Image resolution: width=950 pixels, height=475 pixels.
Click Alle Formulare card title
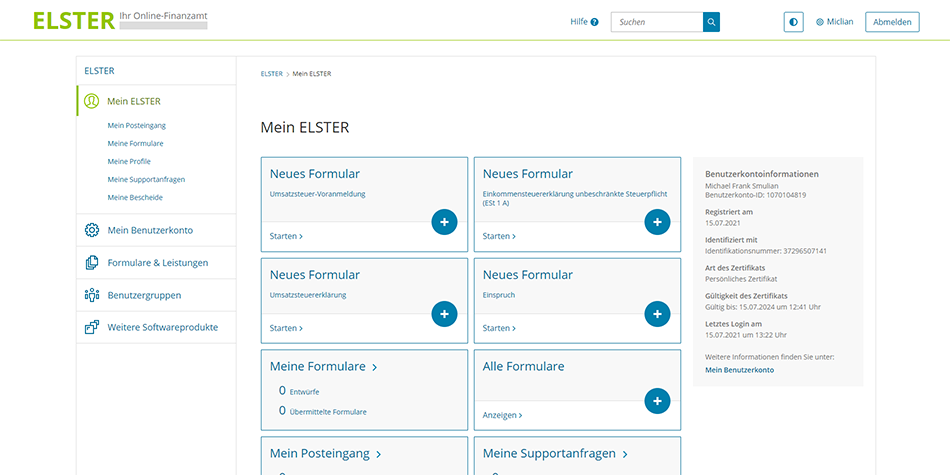[x=523, y=367]
